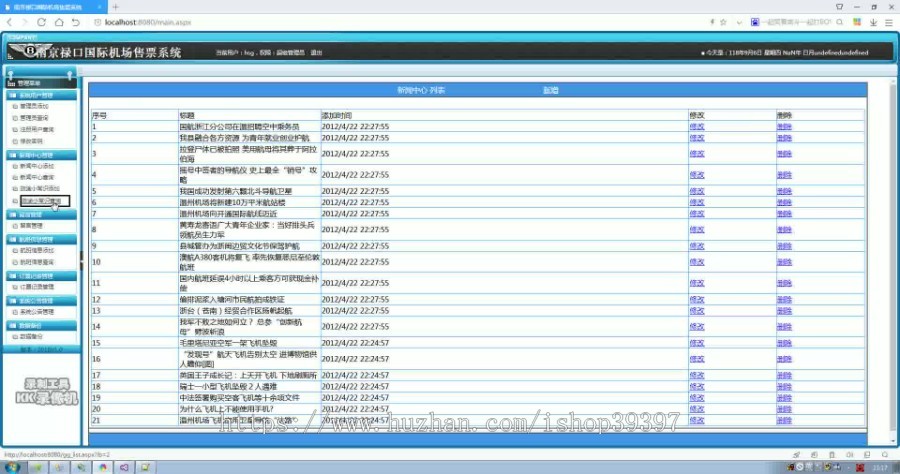
Task: Open the 系统公告管理 sub-item in the sidebar
Action: [x=37, y=312]
